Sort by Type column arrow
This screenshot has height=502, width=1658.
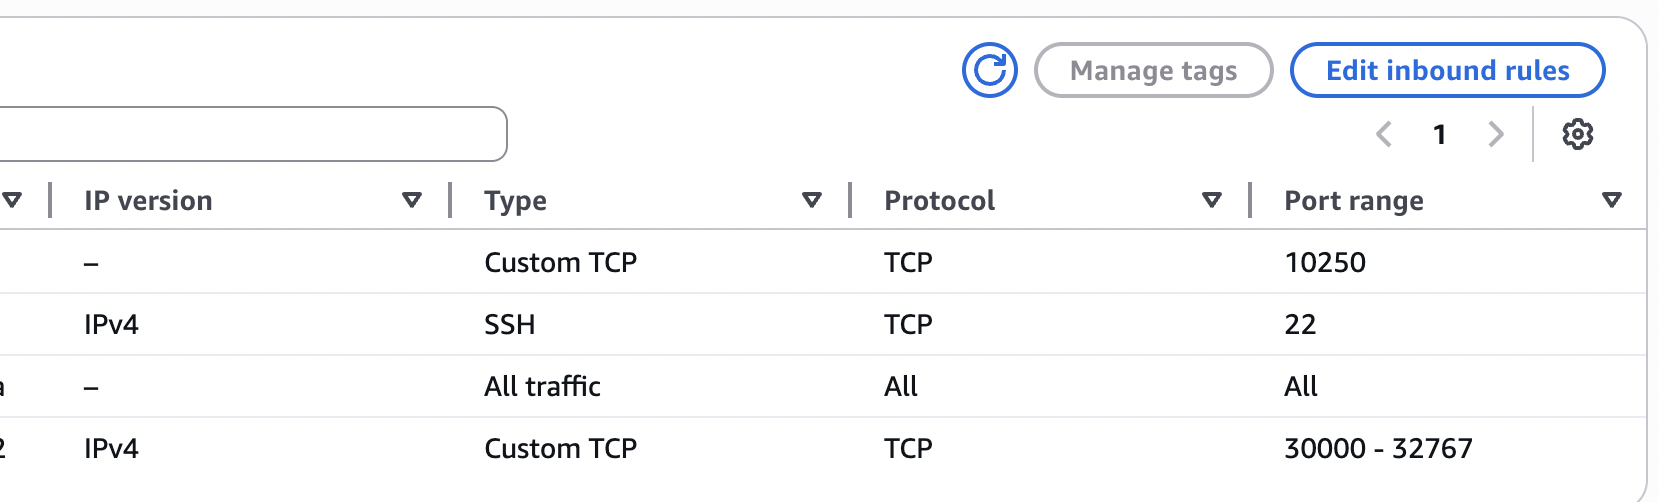[x=811, y=200]
